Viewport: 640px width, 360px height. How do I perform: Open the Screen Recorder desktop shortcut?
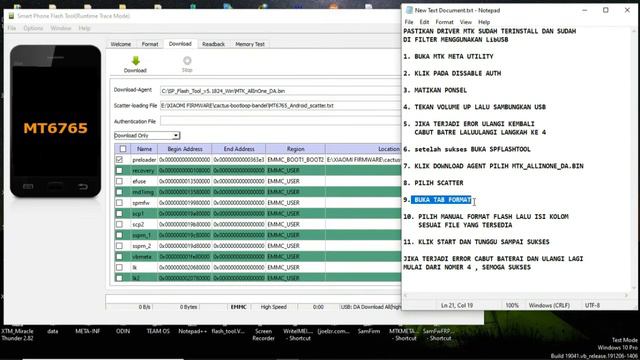[x=263, y=334]
